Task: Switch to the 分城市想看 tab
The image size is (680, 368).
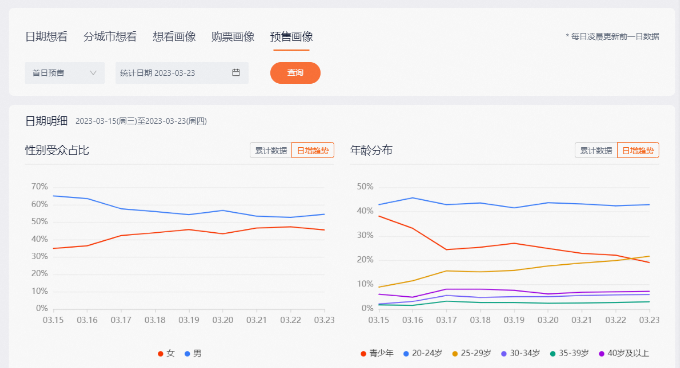Action: 110,37
